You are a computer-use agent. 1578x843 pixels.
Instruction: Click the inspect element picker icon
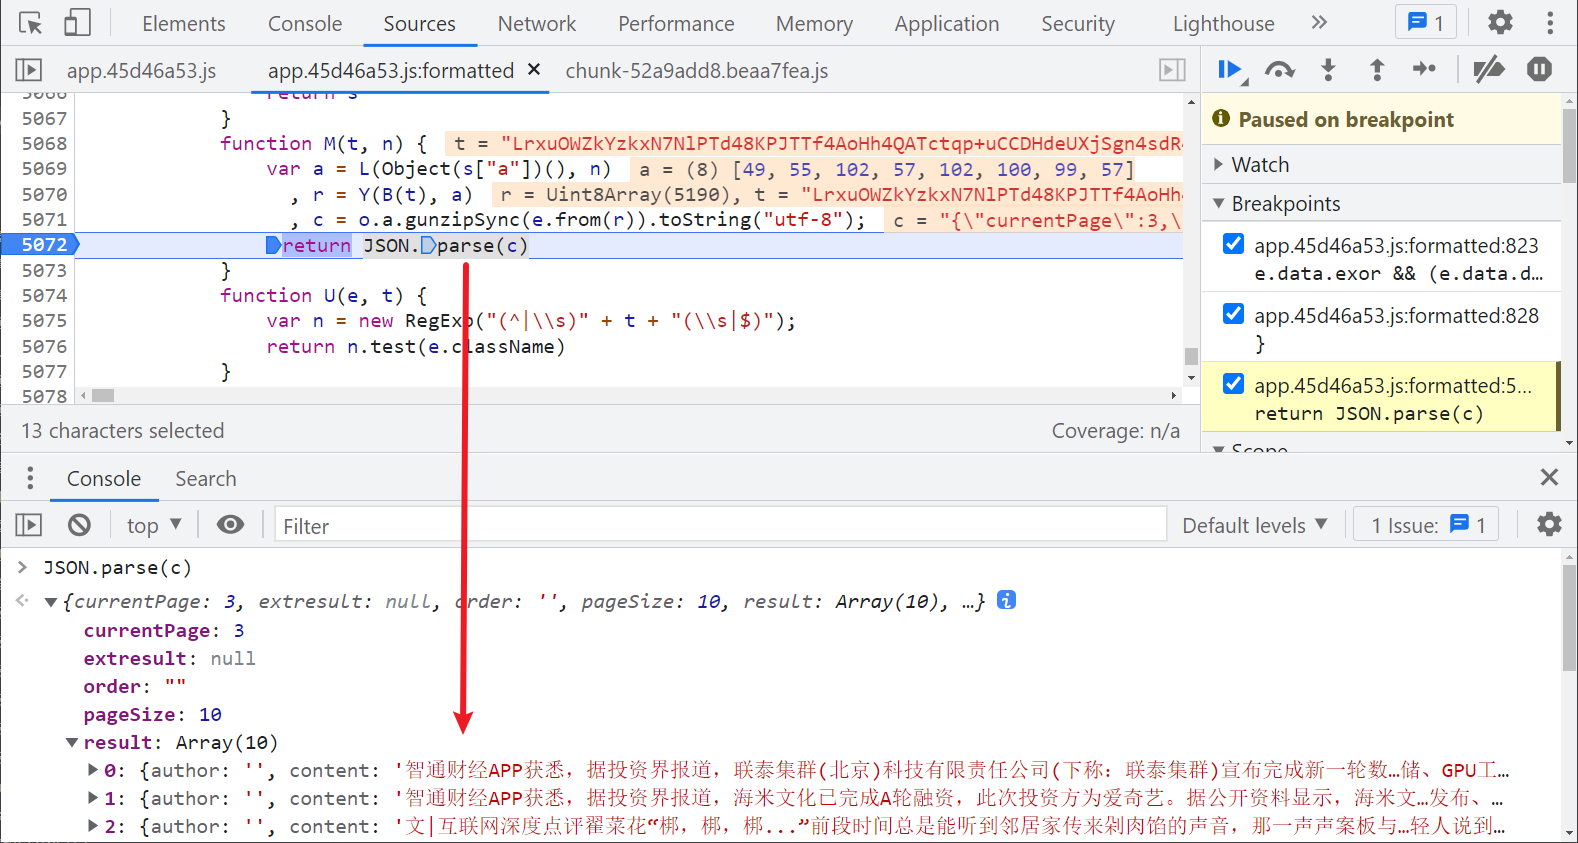tap(31, 23)
